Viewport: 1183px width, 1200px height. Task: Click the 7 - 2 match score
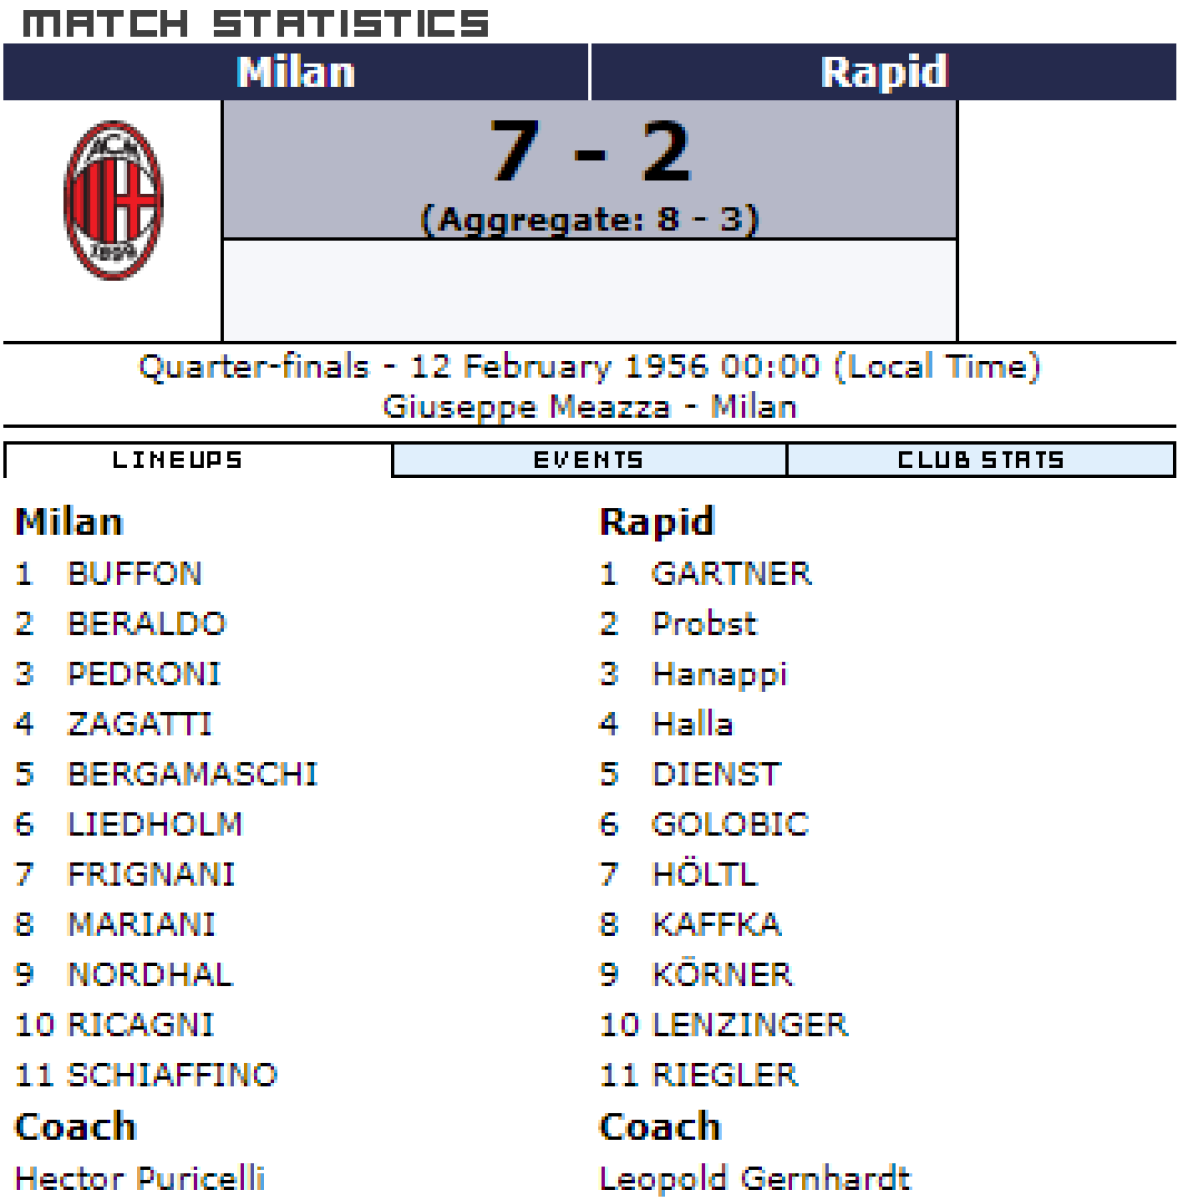(590, 152)
